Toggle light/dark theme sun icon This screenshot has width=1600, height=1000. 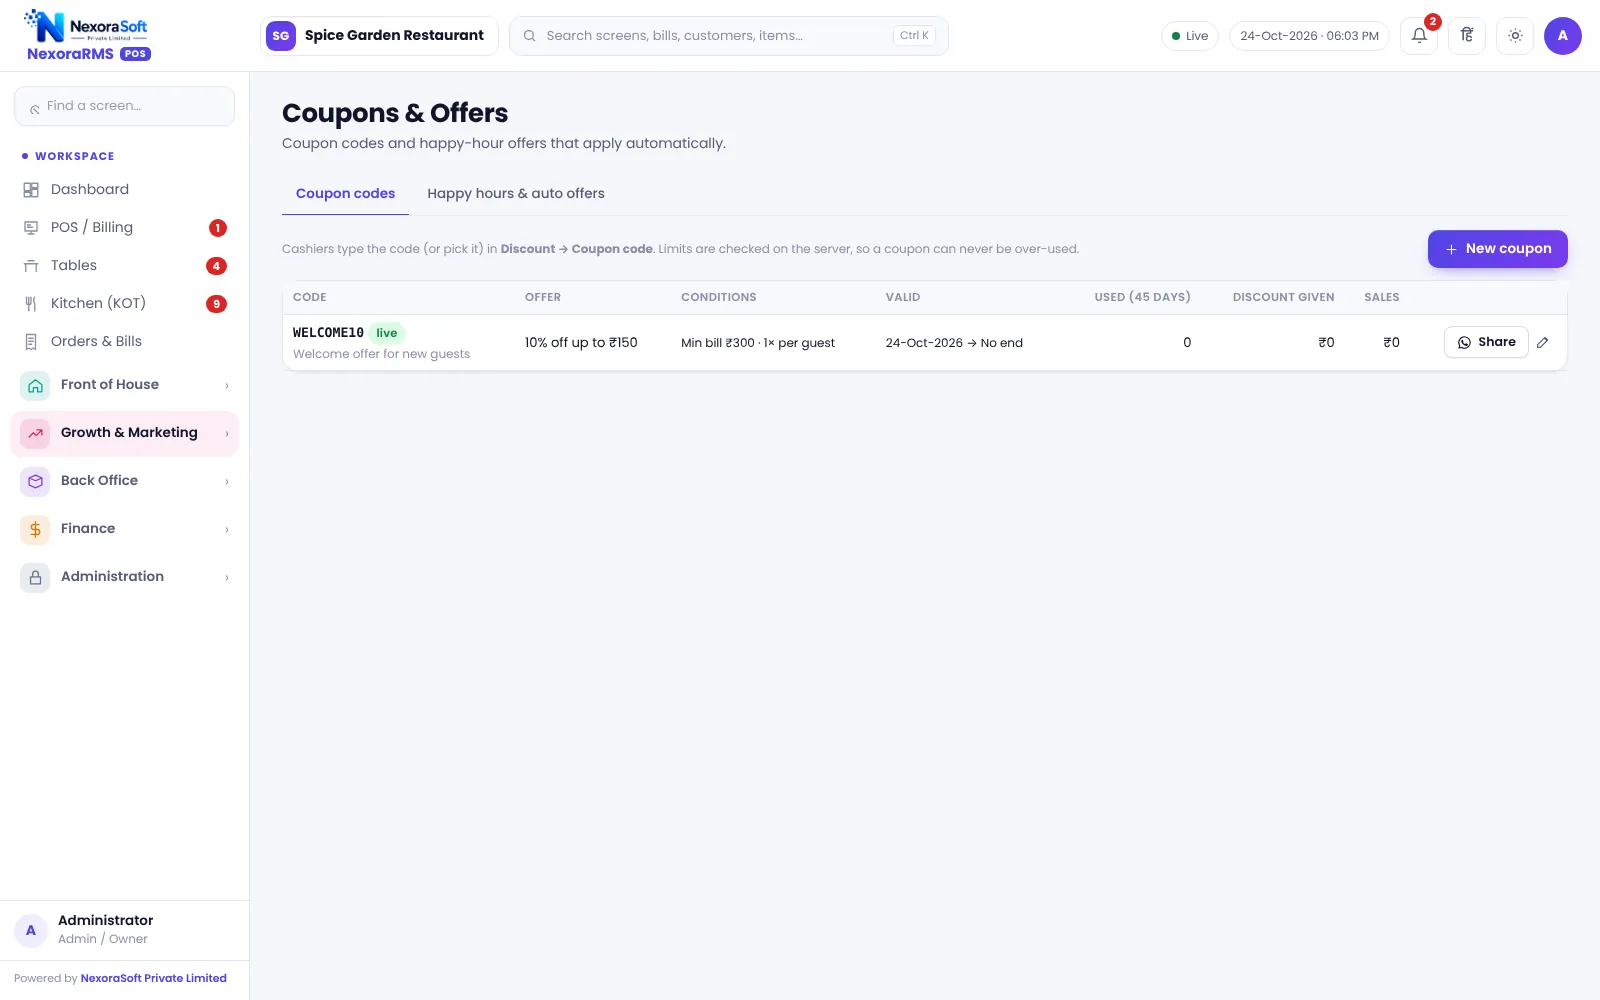pyautogui.click(x=1515, y=36)
